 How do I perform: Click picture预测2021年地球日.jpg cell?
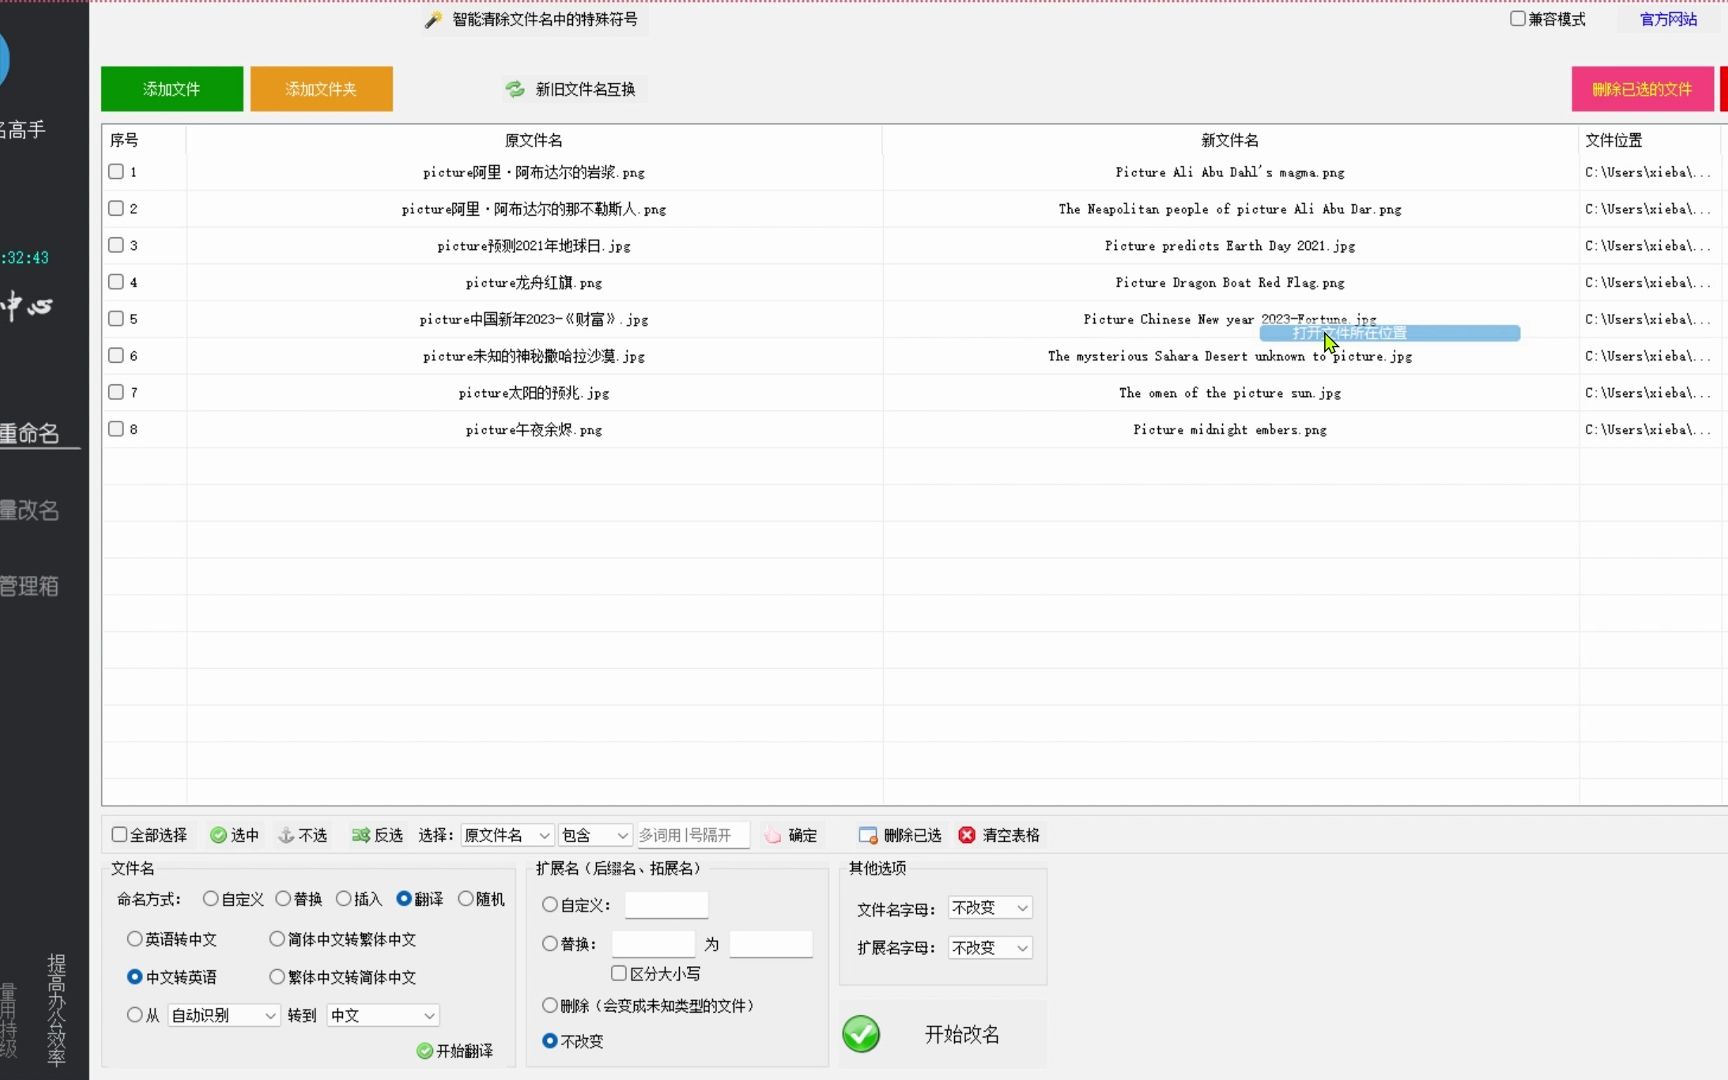[534, 246]
